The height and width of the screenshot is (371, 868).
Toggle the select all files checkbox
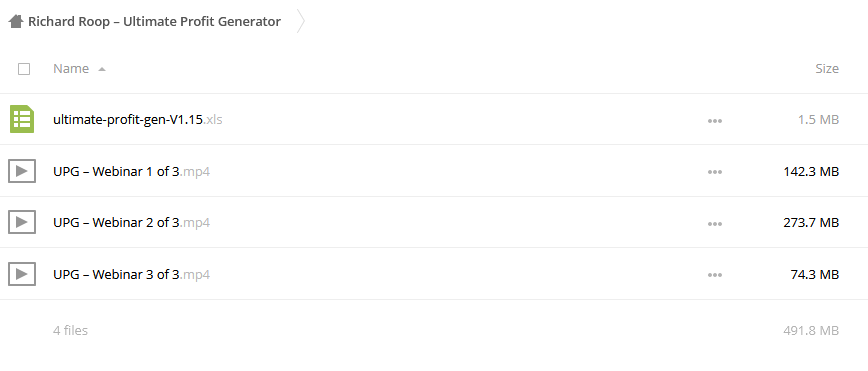(x=24, y=69)
